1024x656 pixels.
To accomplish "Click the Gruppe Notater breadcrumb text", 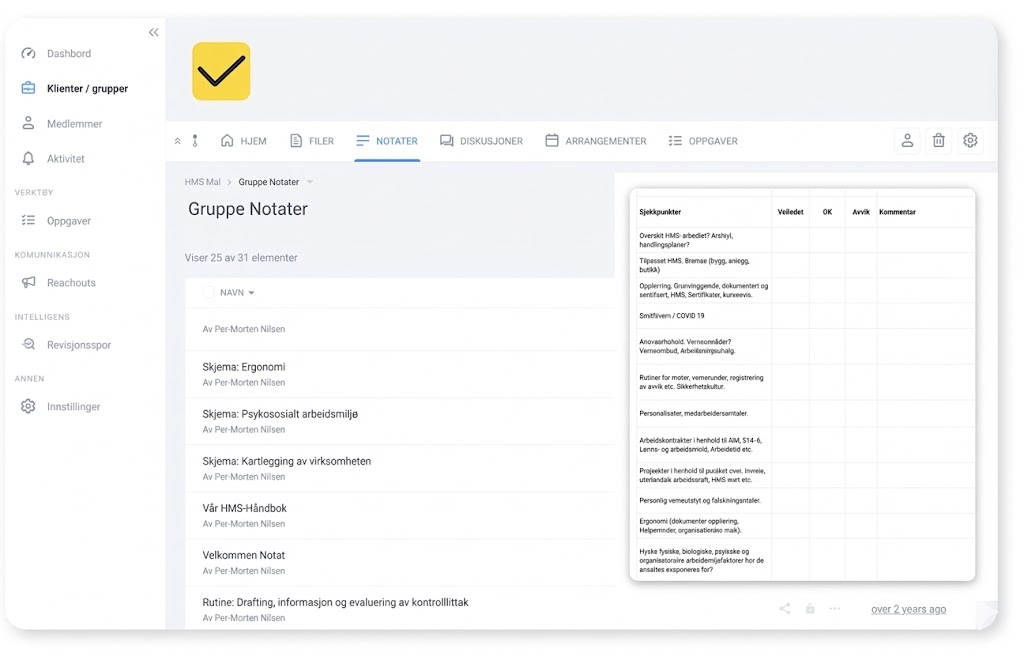I will (x=268, y=182).
